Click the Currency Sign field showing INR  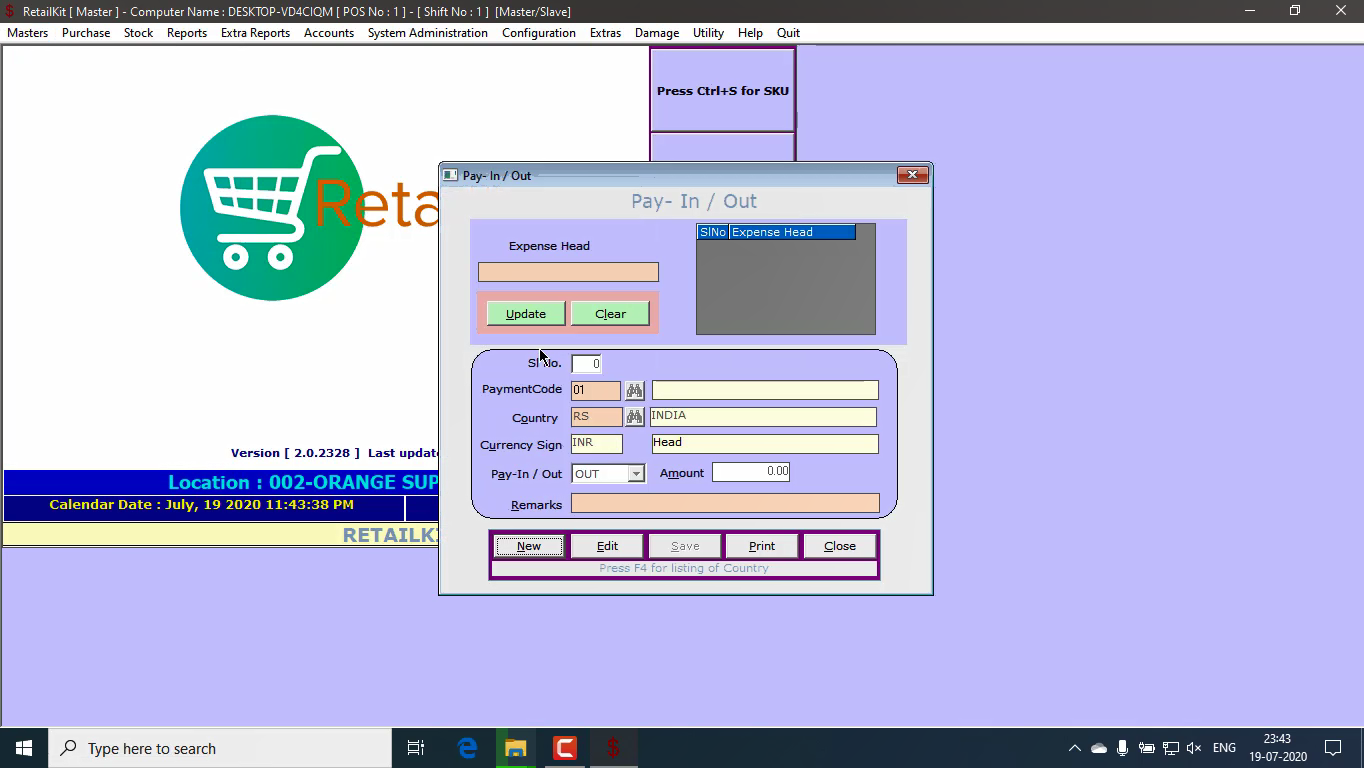click(597, 444)
